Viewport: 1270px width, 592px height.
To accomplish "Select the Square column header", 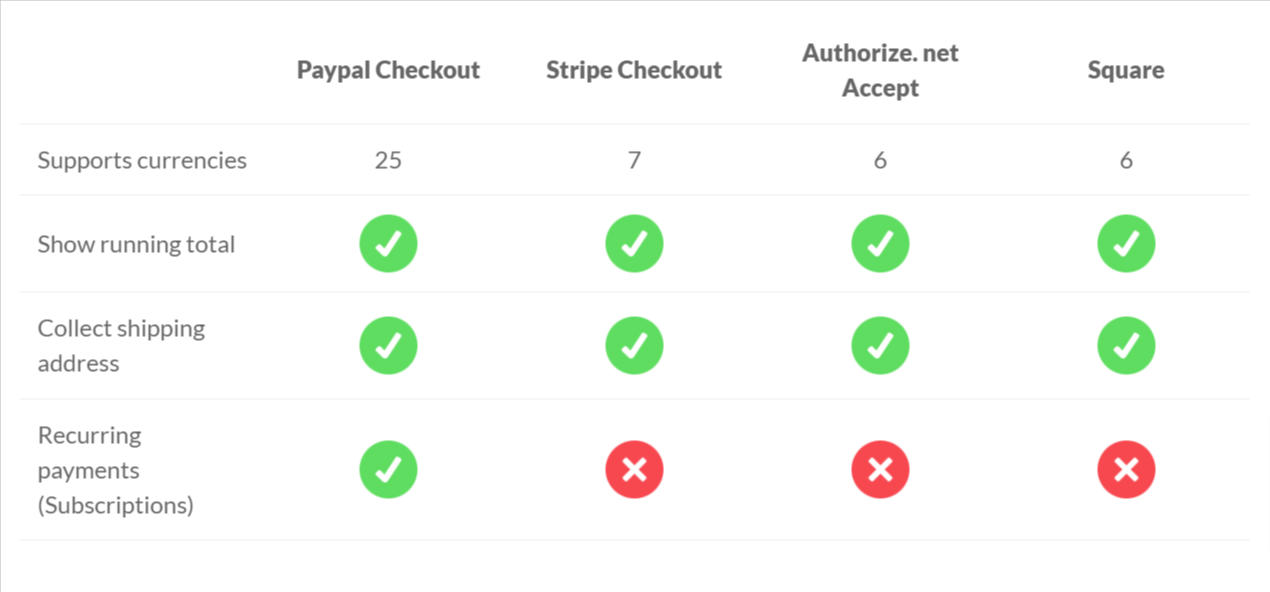I will (x=1126, y=70).
